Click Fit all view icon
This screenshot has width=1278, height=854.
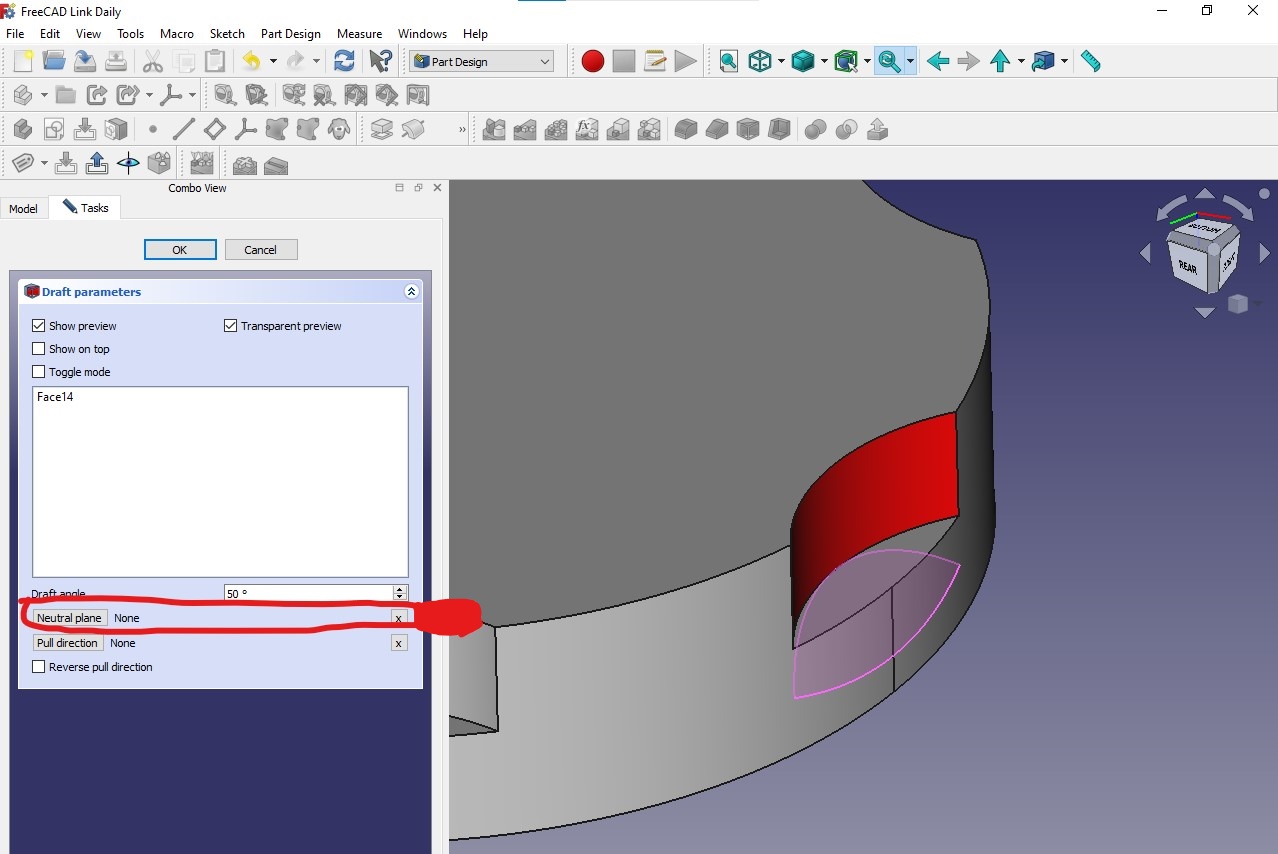pyautogui.click(x=729, y=61)
